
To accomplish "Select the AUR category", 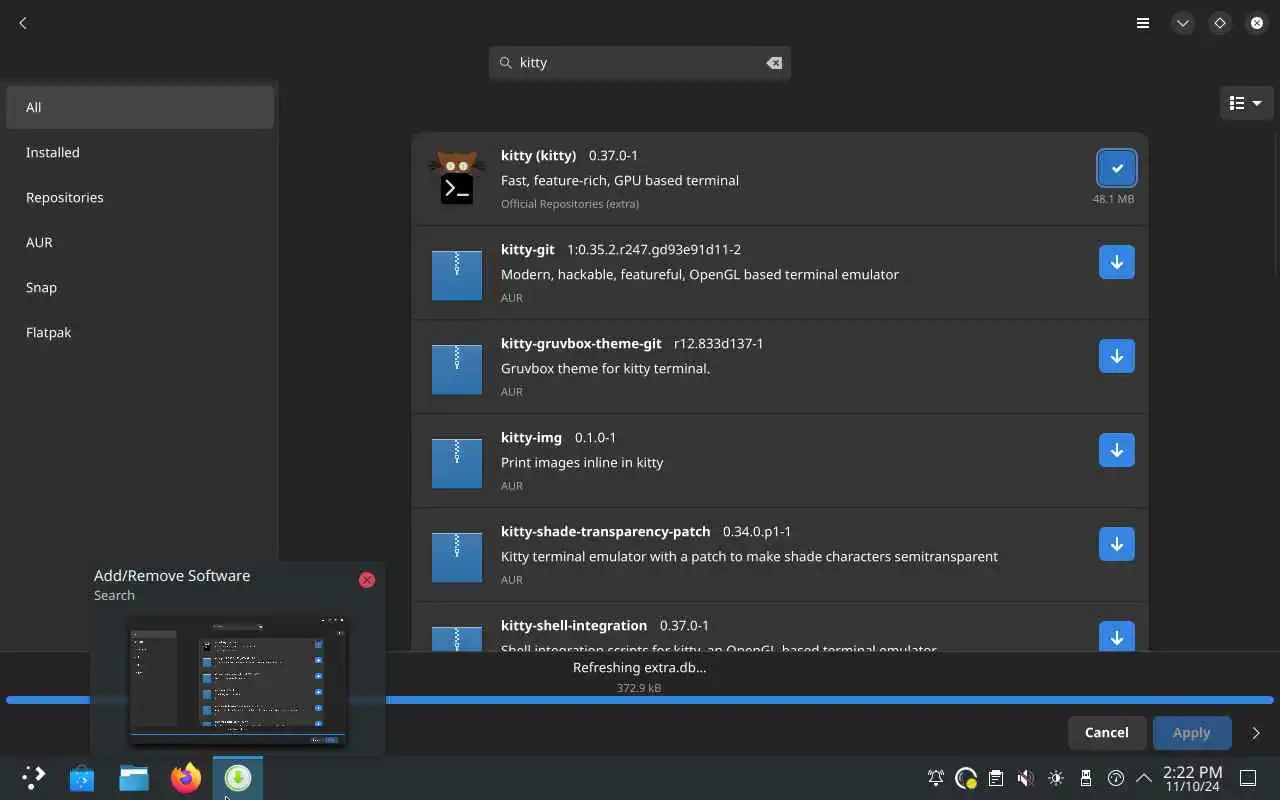I will pyautogui.click(x=140, y=242).
